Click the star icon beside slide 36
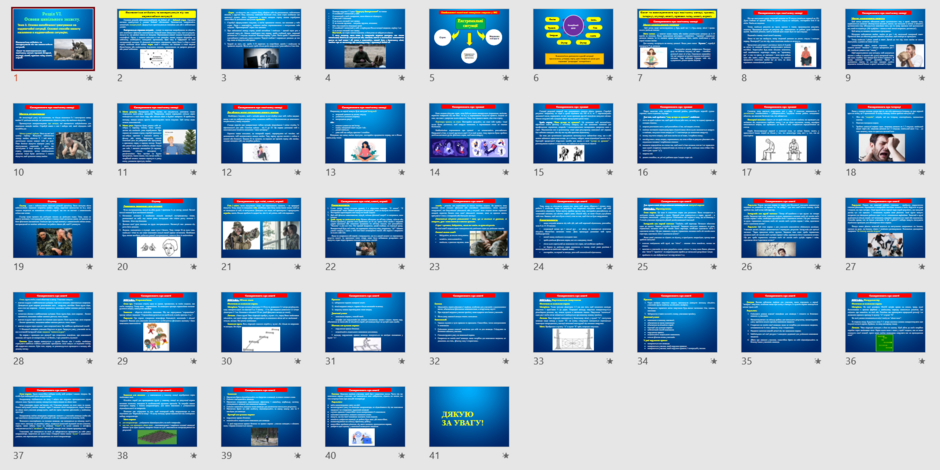Viewport: 940px width, 470px height. tap(921, 361)
